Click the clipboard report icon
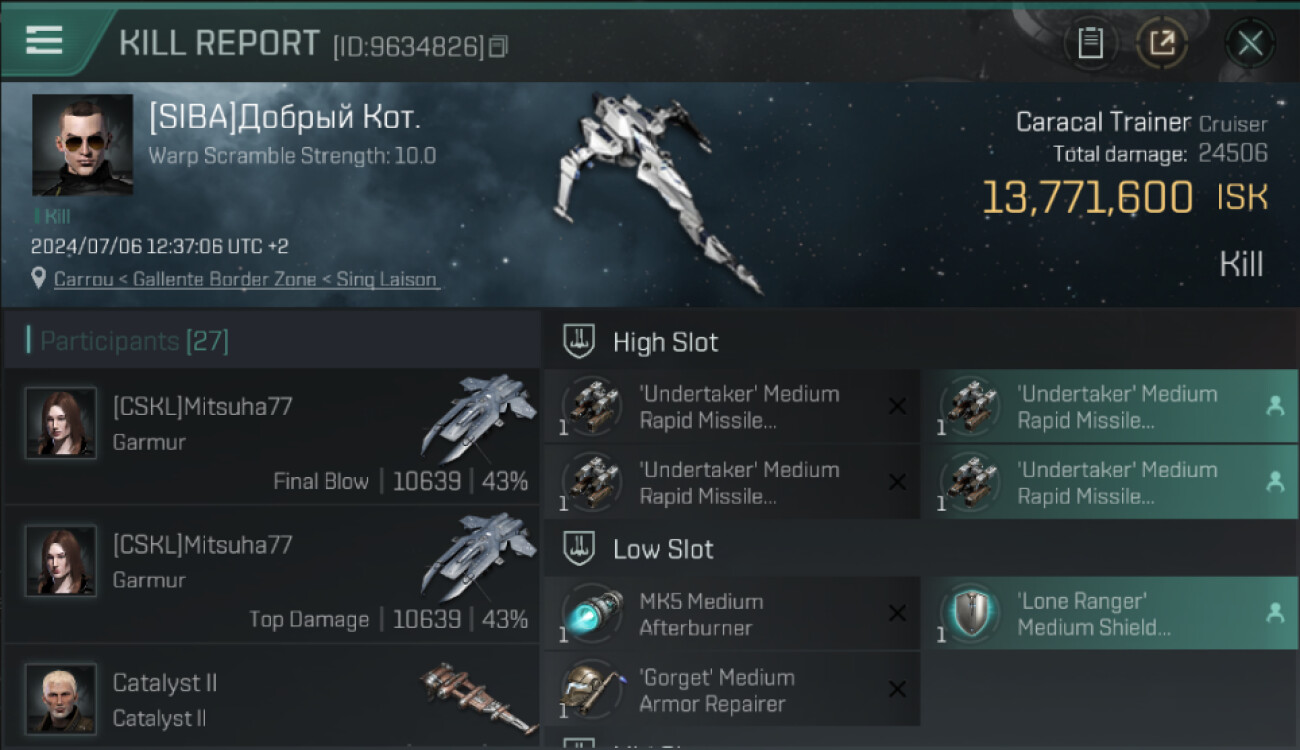 click(1090, 43)
